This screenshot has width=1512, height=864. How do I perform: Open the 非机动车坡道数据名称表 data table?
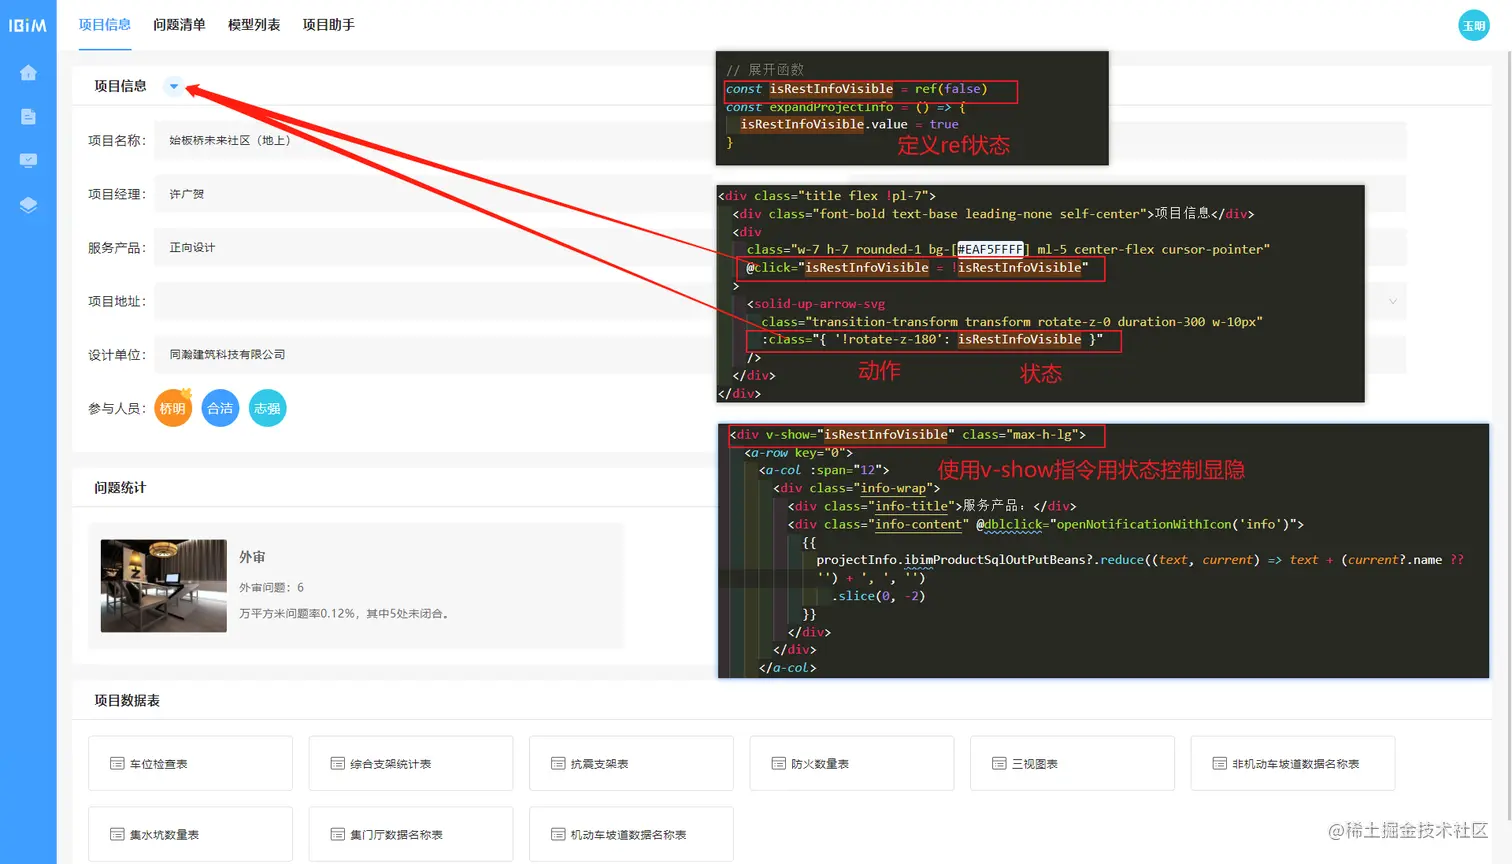click(x=1293, y=764)
